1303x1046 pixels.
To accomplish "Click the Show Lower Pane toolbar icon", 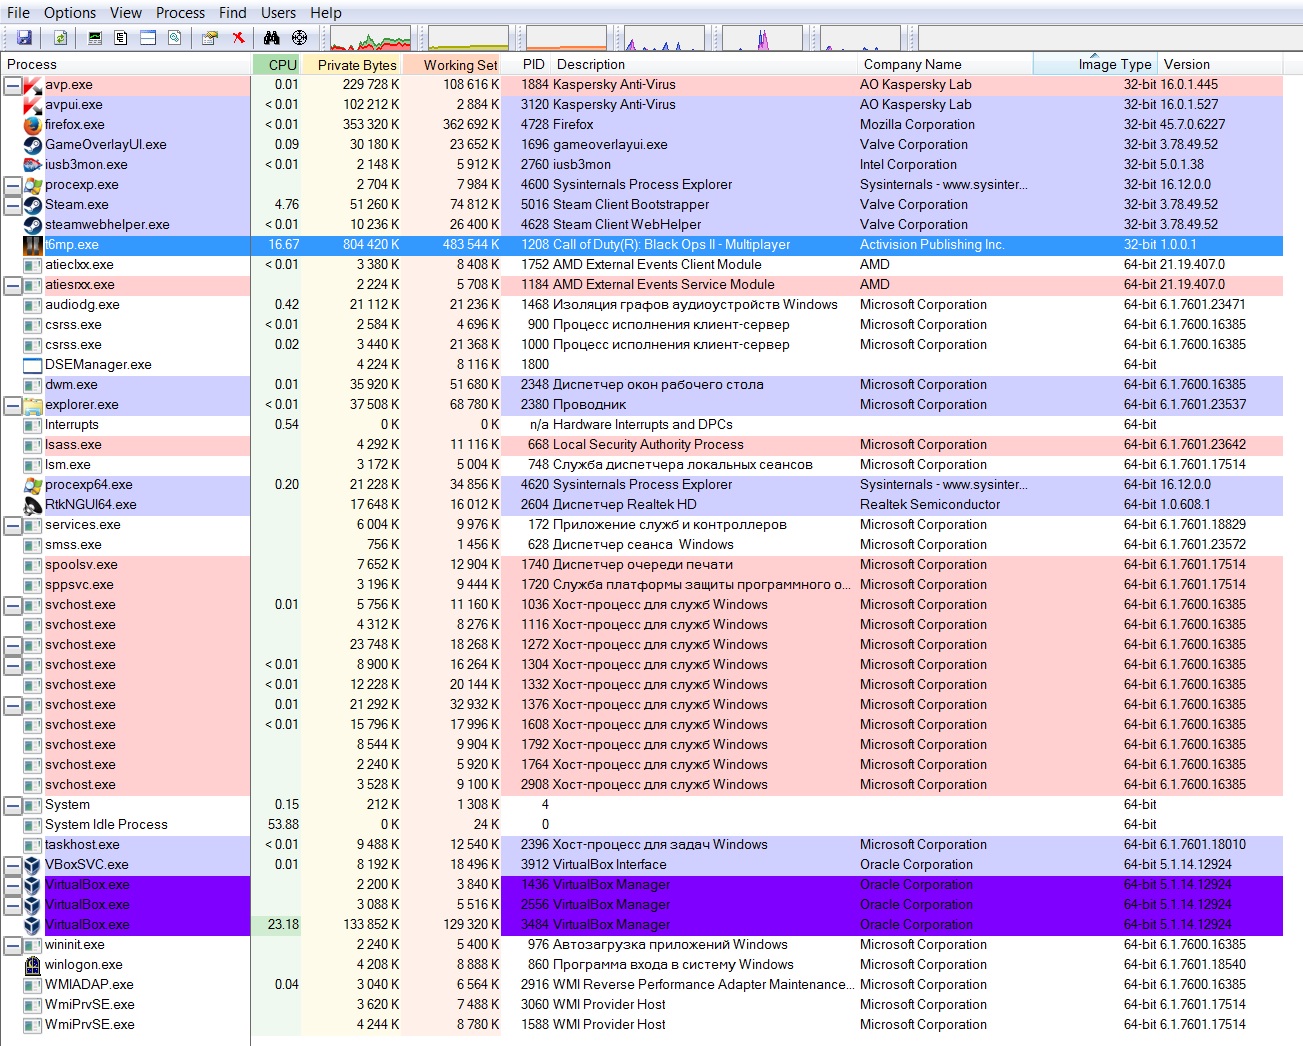I will [148, 38].
